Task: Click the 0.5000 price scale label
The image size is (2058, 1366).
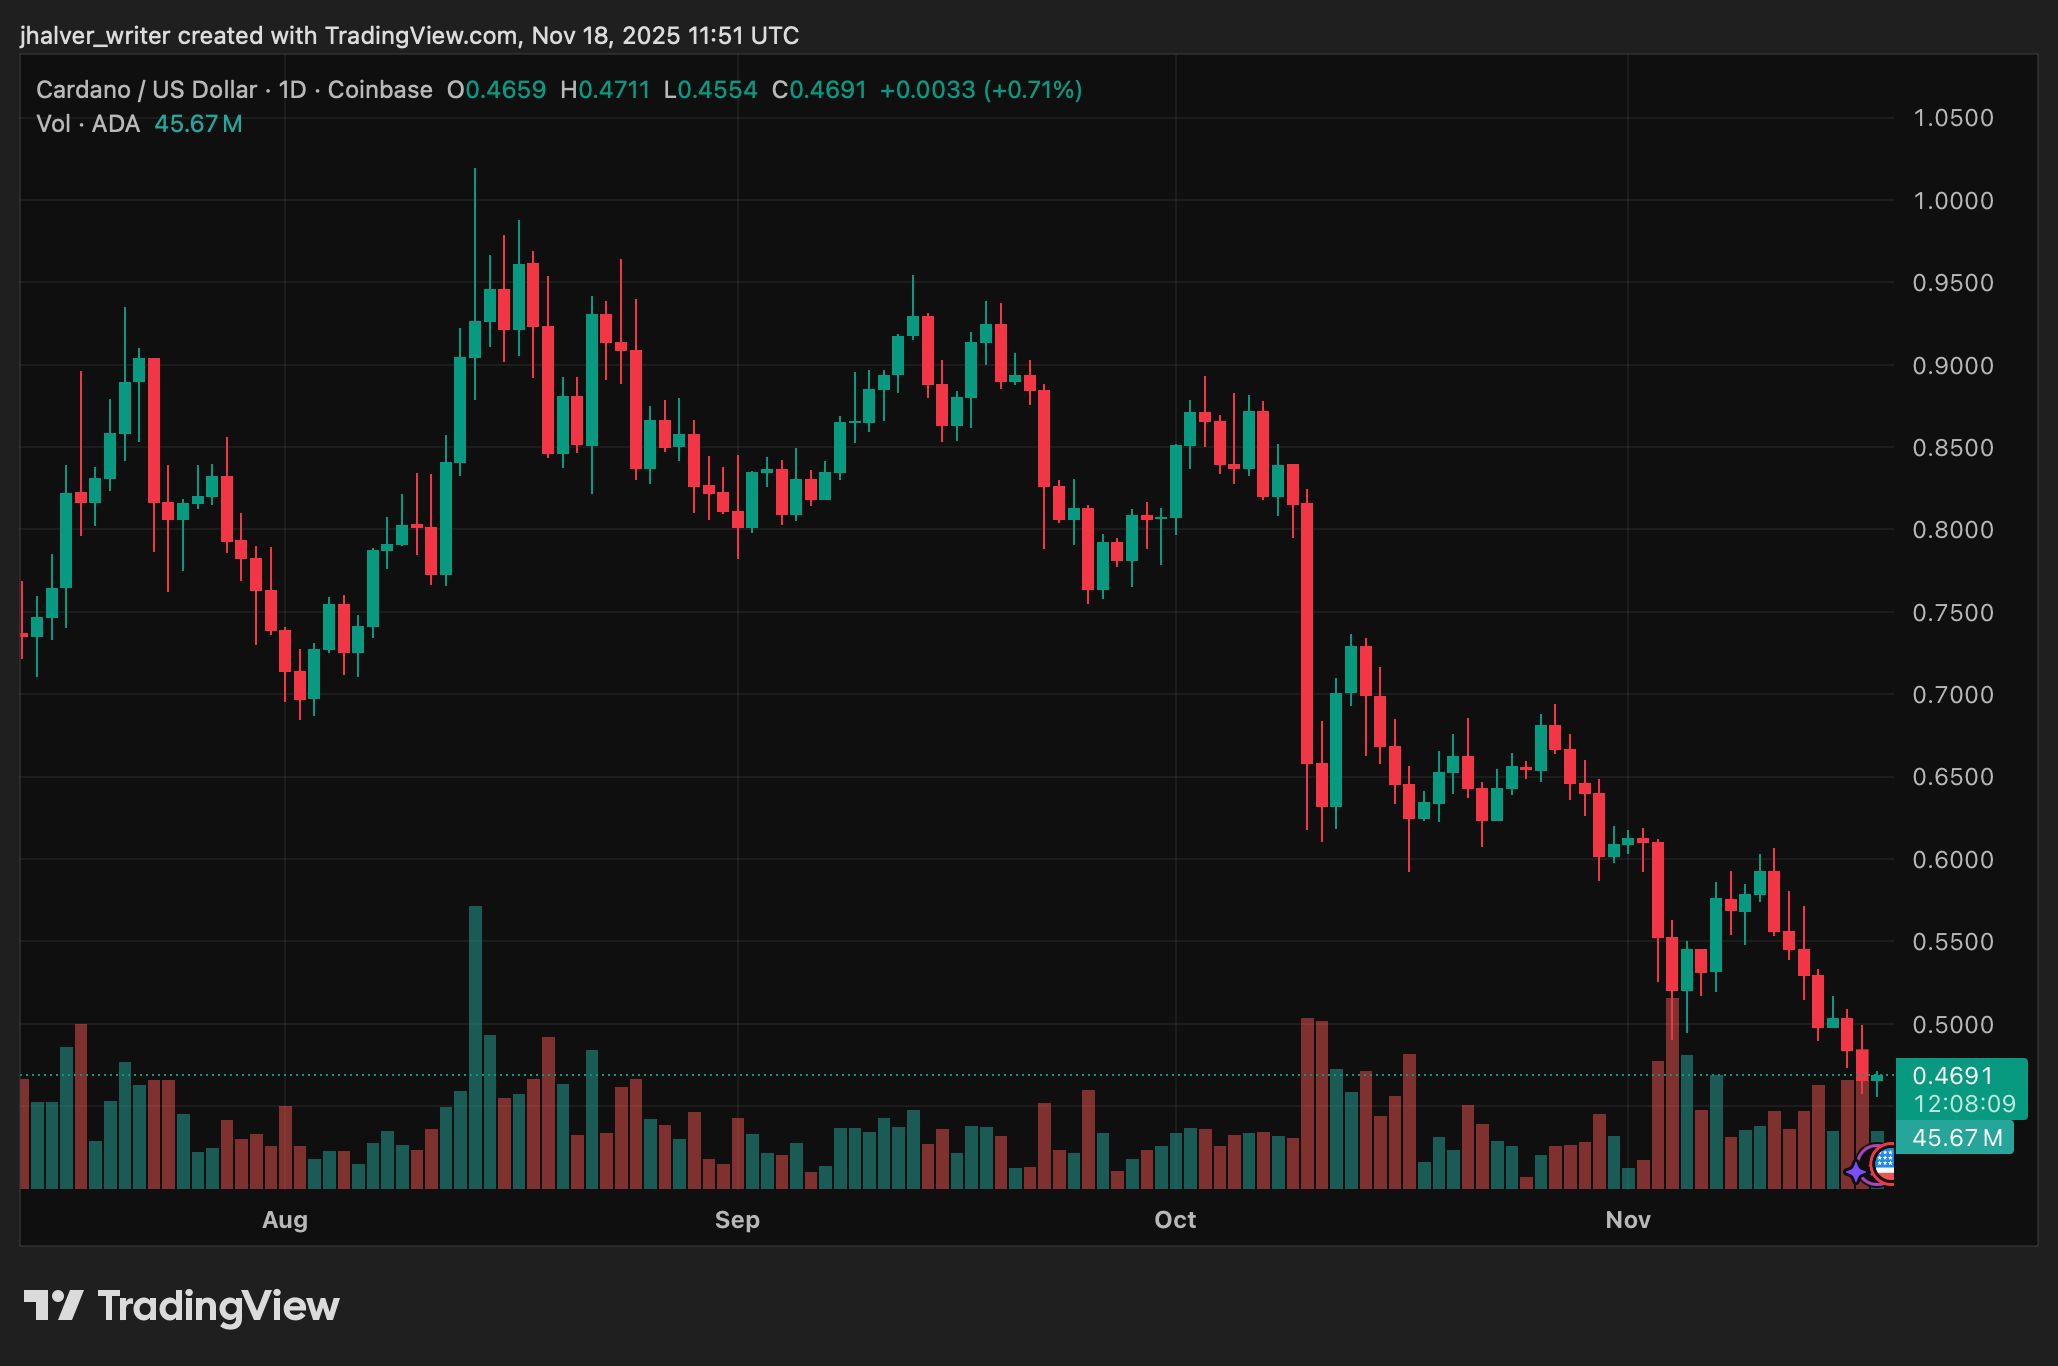Action: click(1952, 1025)
